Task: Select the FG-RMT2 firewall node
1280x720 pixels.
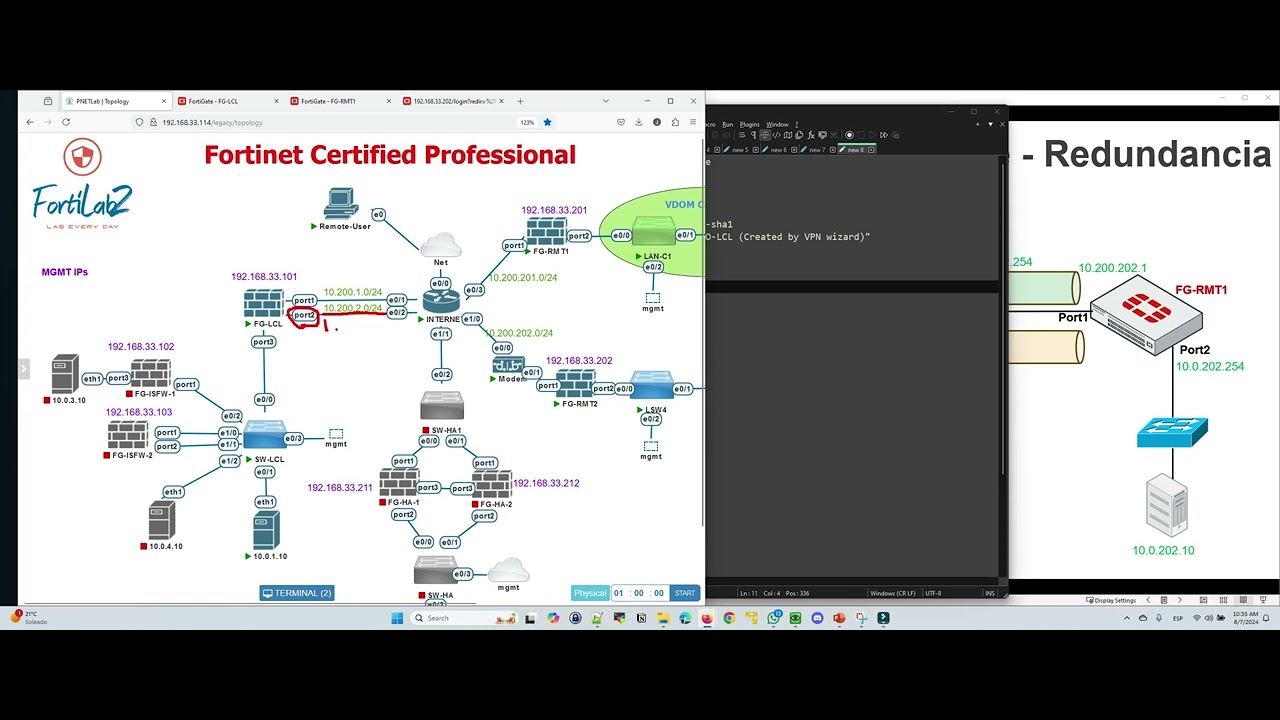Action: [576, 384]
